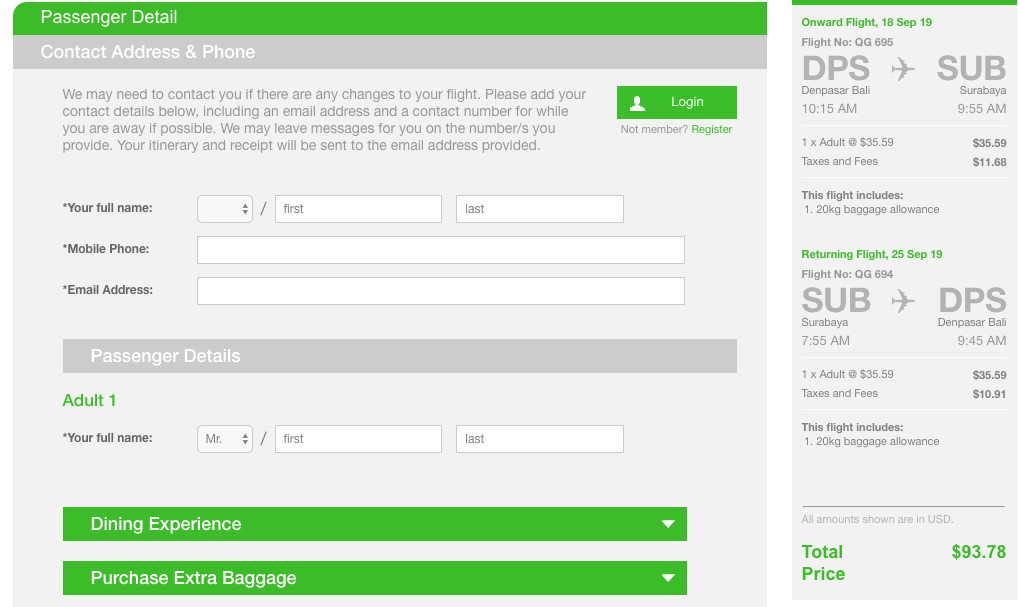Click the airplane icon in Onward Flight

coord(902,69)
